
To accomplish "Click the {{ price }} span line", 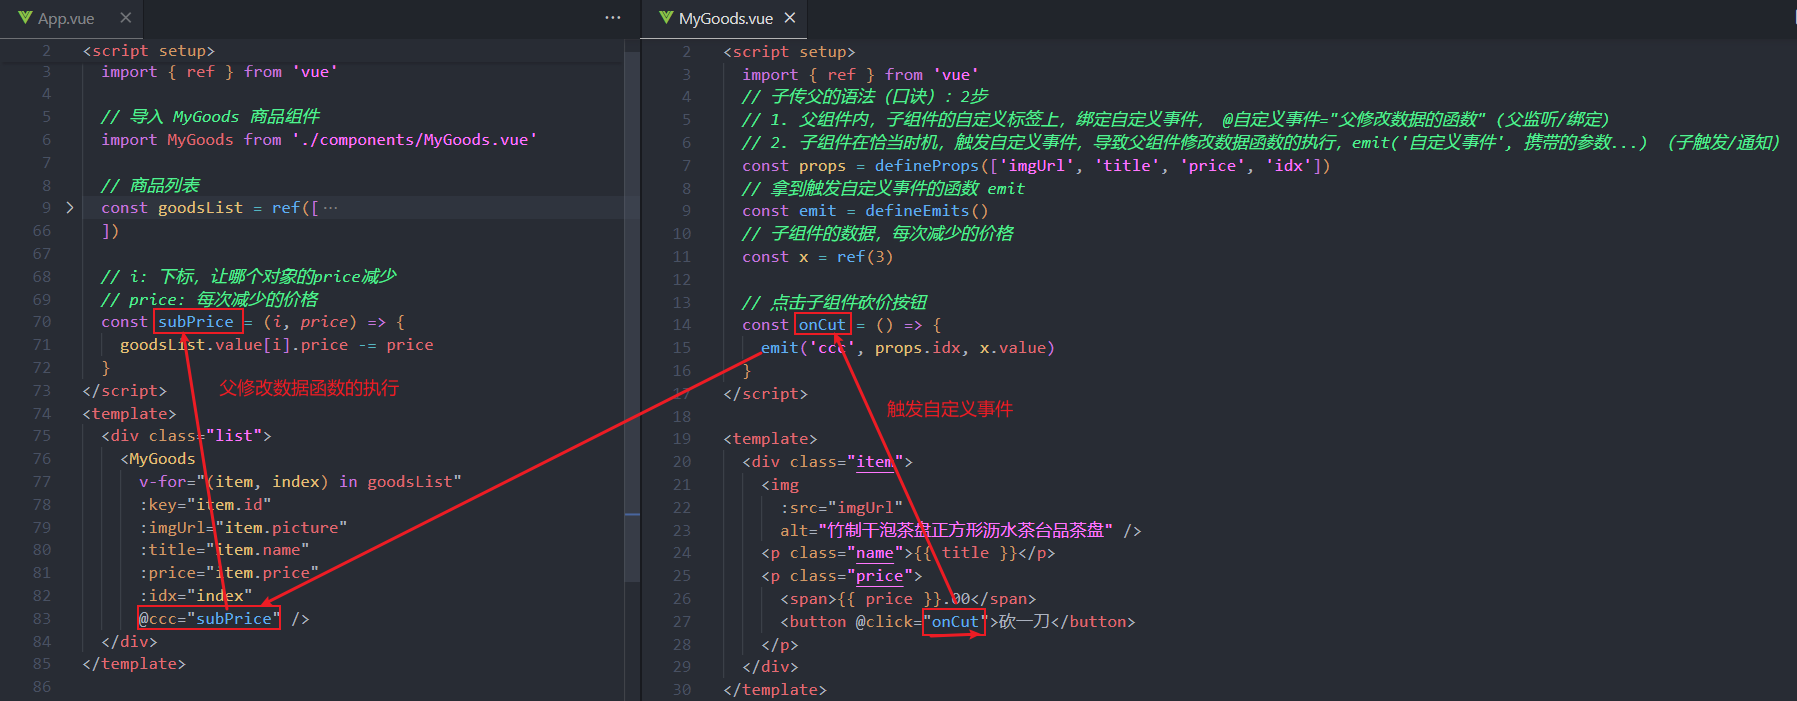I will tap(908, 599).
